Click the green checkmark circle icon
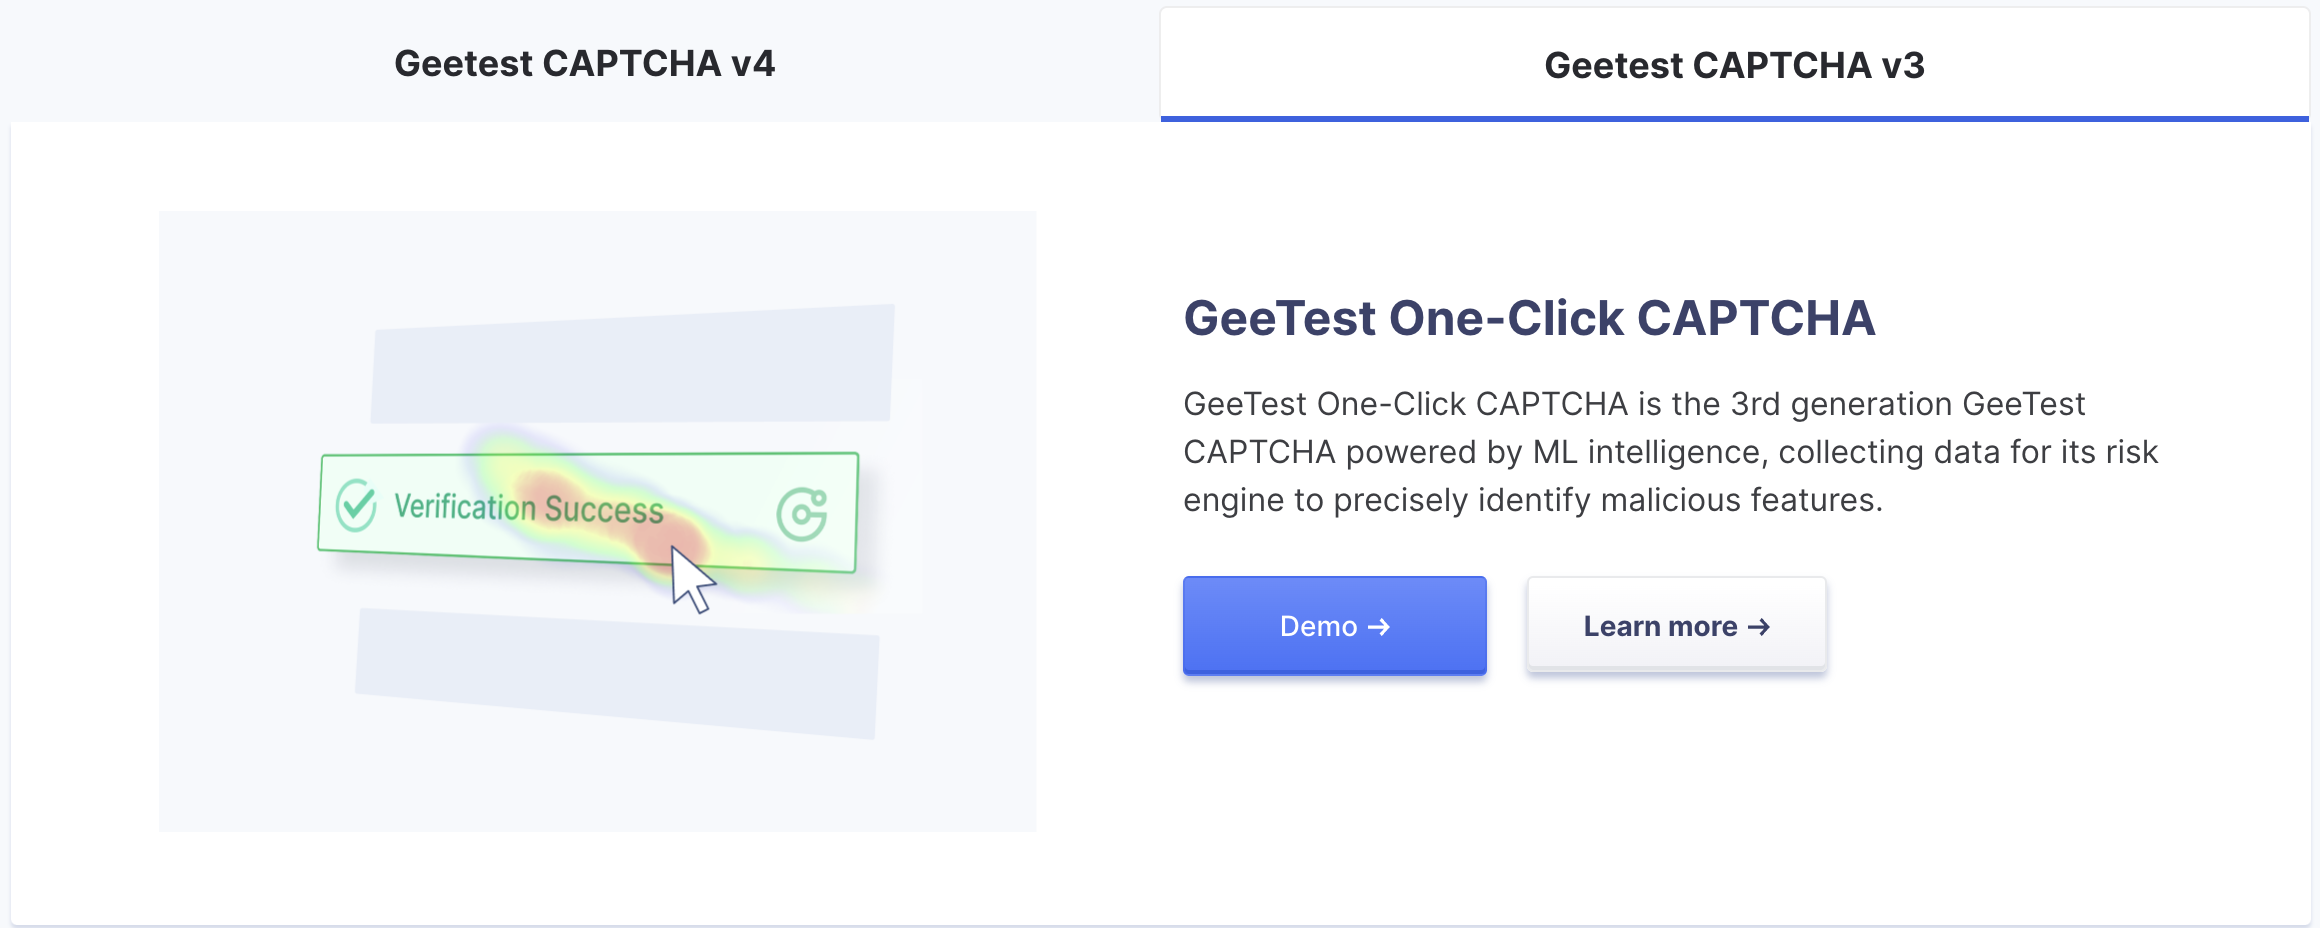Screen dimensions: 2320x928 [x=356, y=505]
